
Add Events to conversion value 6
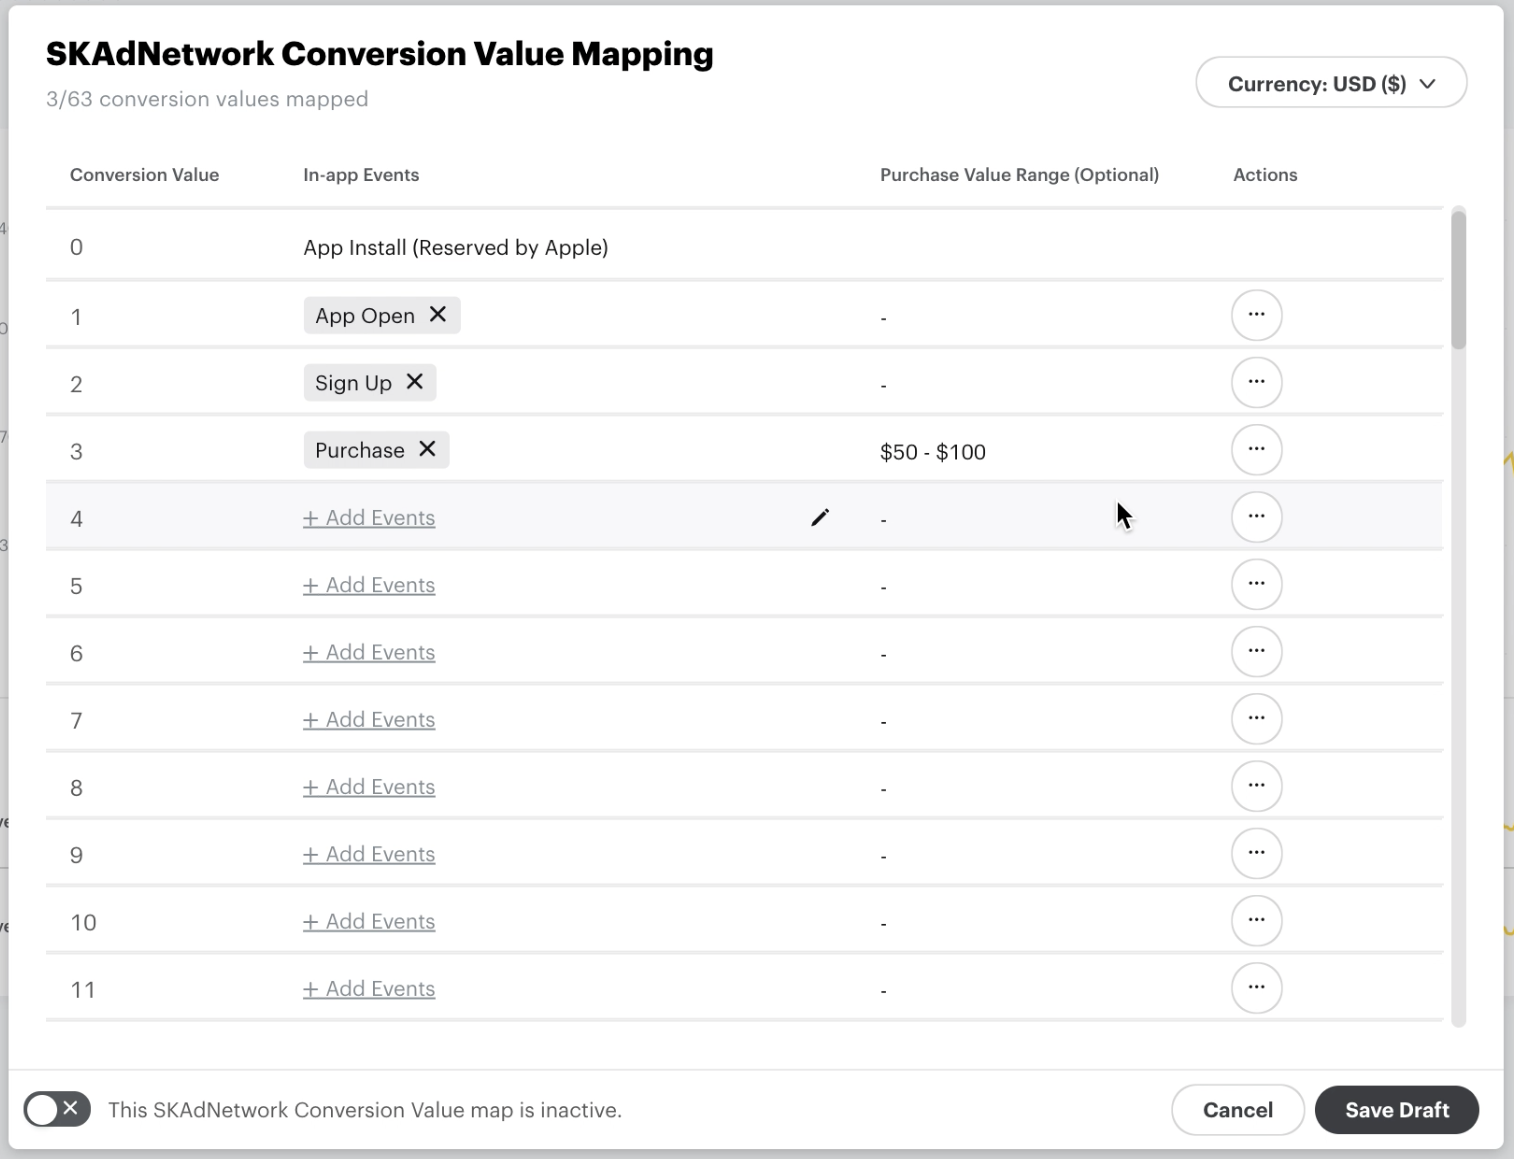coord(368,651)
